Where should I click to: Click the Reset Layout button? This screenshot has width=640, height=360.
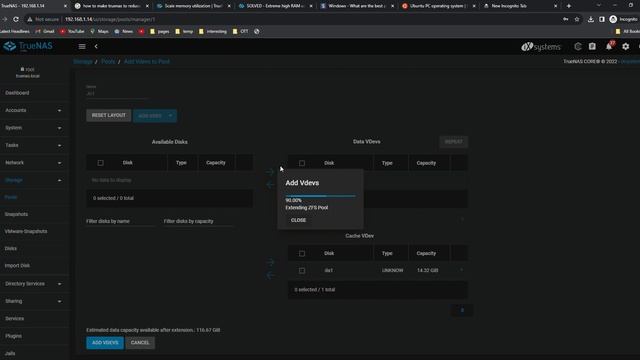click(109, 116)
